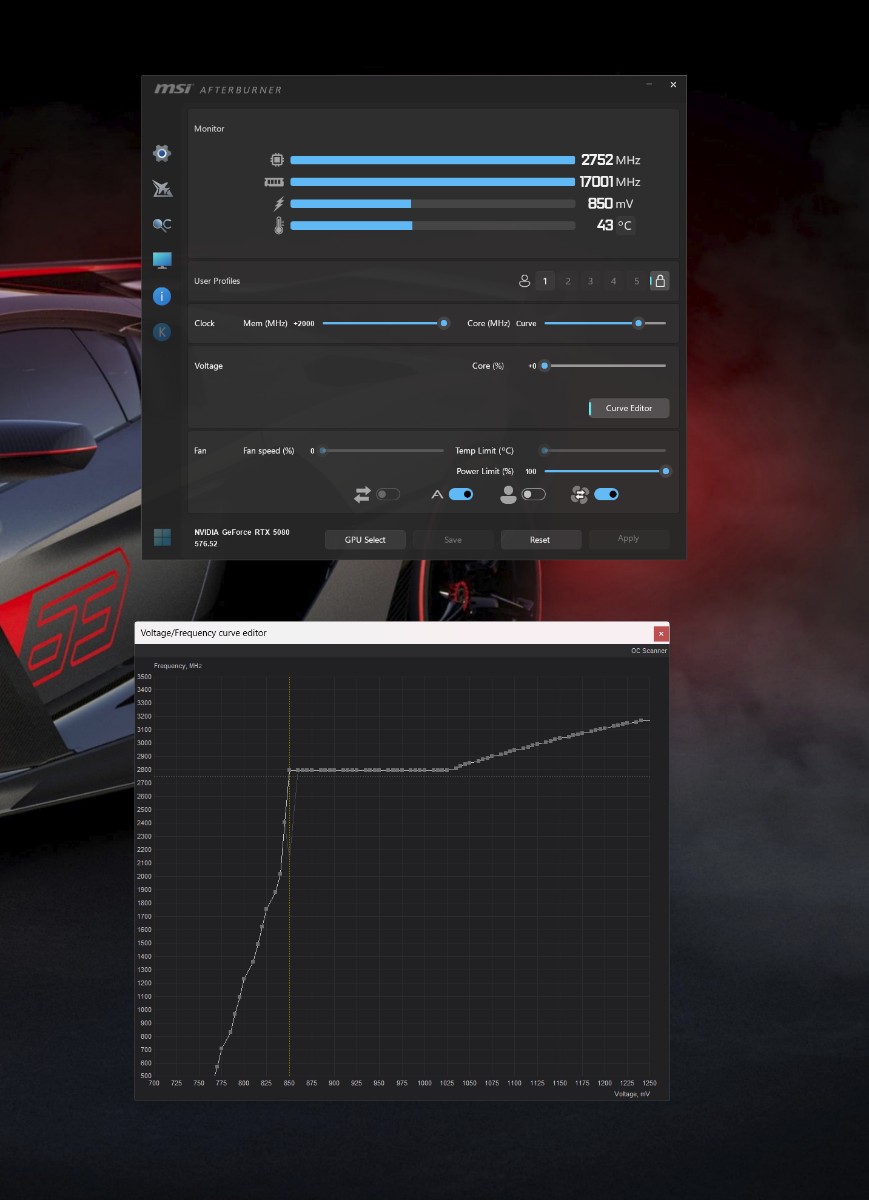Screen dimensions: 869x1200
Task: Launch the OC Scanner sidebar icon
Action: [162, 225]
